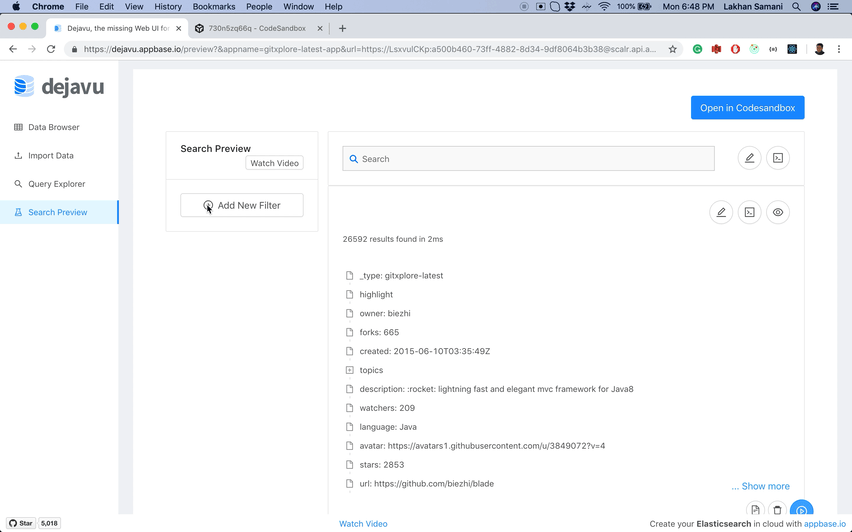Open Spotlight search icon
This screenshot has height=532, width=852.
tap(796, 7)
